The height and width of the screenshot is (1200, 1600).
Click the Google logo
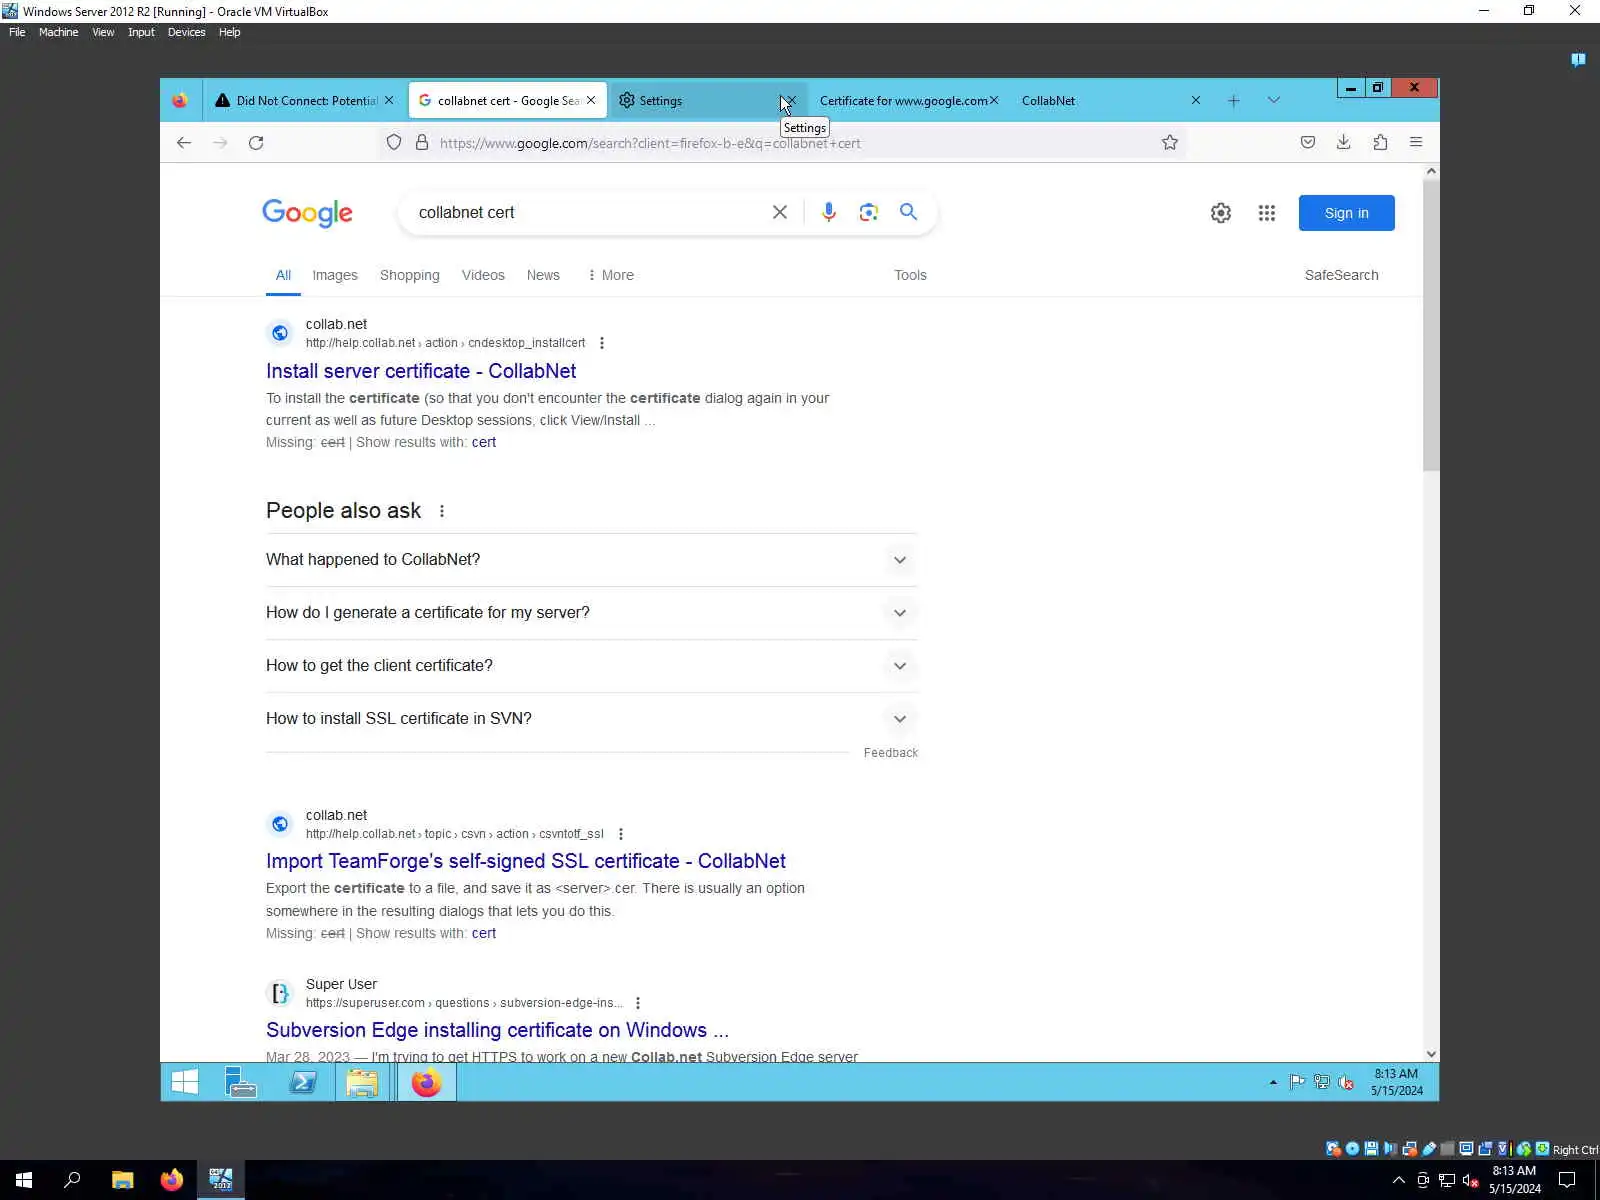pos(307,213)
